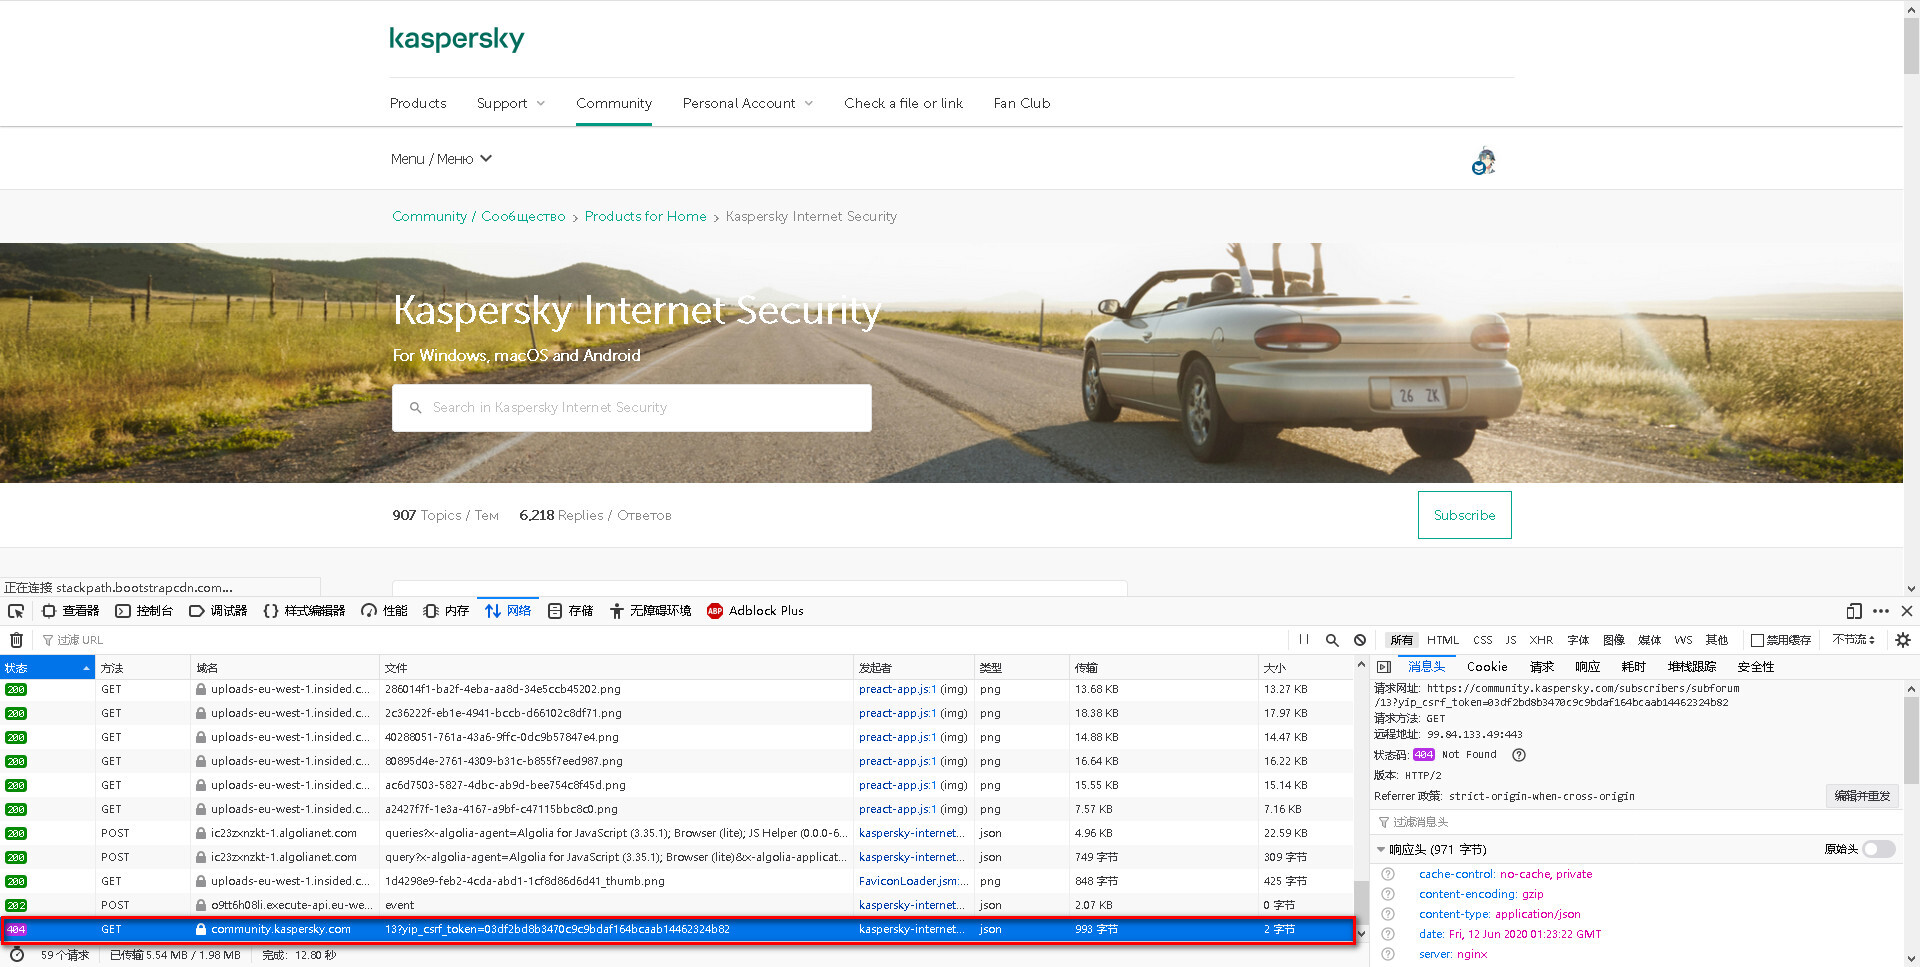1920x967 pixels.
Task: Toggle responsive design mode icon
Action: click(1854, 611)
